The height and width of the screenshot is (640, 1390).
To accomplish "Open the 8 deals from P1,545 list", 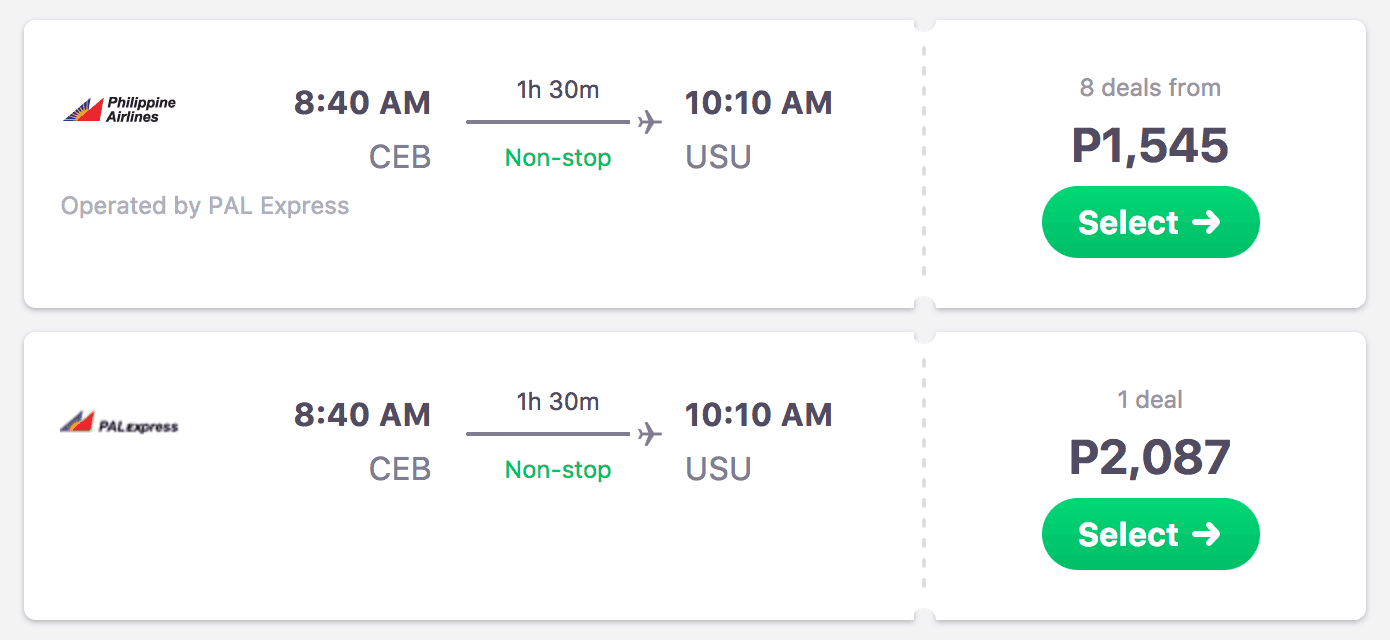I will [x=1150, y=87].
